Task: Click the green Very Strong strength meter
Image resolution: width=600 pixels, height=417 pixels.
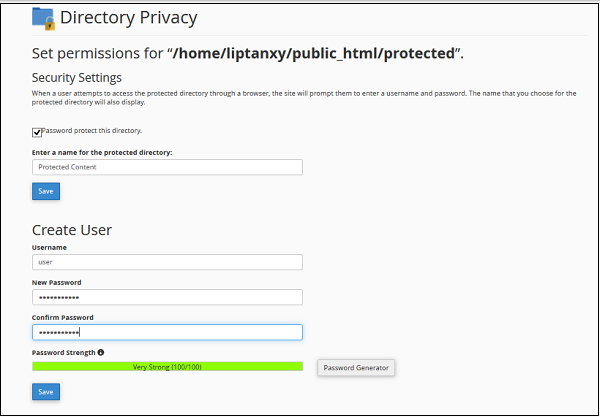Action: click(x=167, y=367)
